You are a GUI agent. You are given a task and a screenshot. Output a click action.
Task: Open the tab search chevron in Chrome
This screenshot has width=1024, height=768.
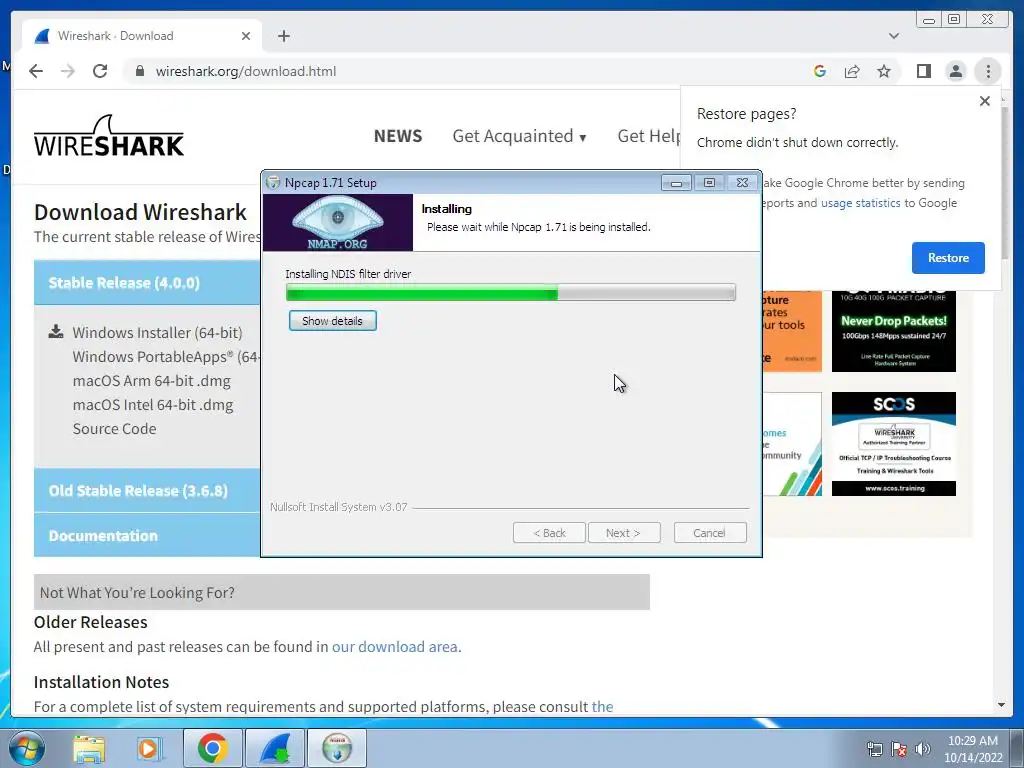tap(893, 36)
